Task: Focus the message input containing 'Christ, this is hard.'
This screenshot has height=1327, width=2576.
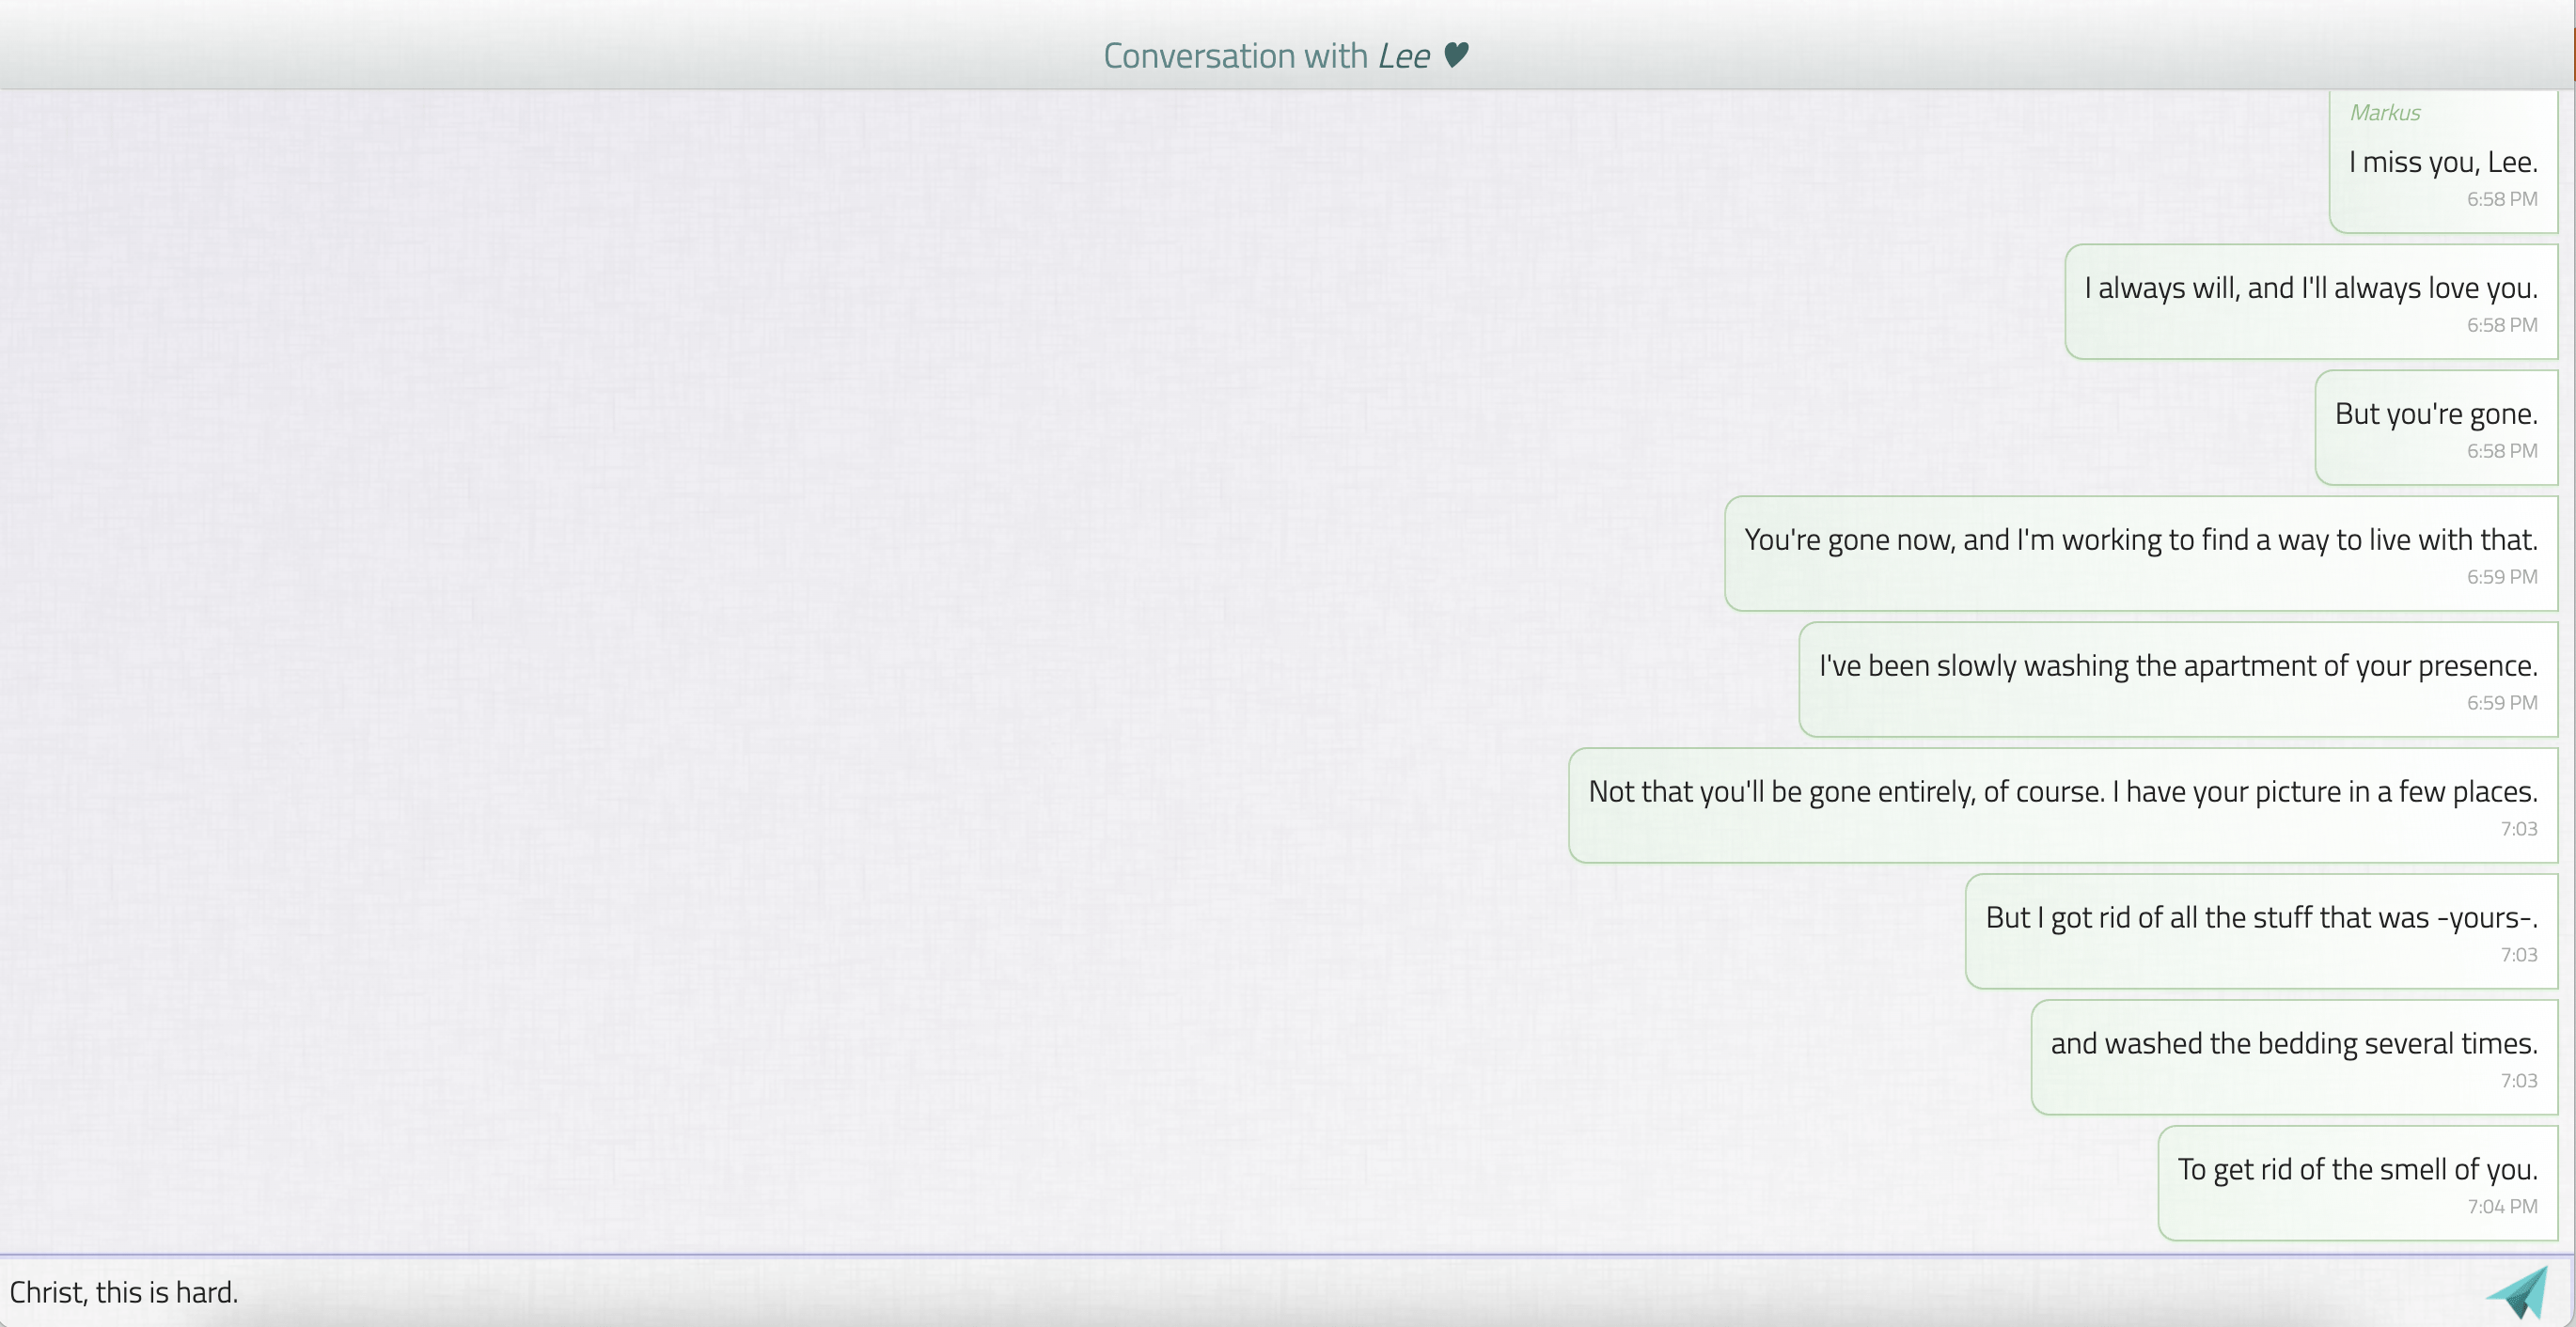Action: click(1240, 1292)
